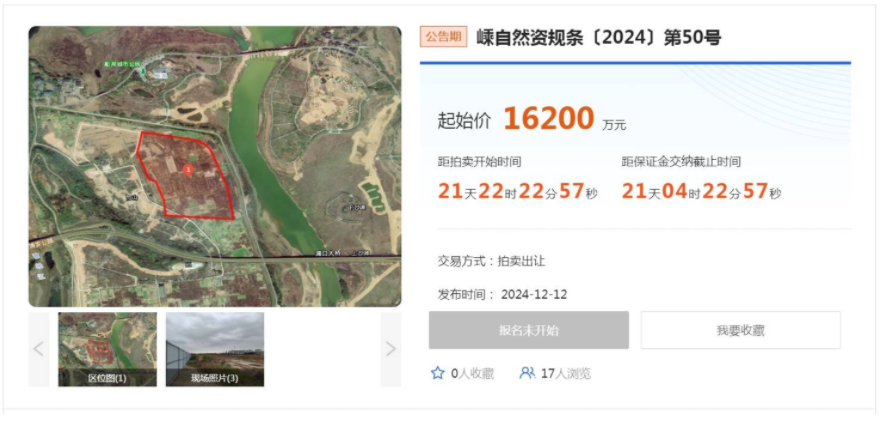
Task: Select the 现场照片(3) thumbnail
Action: coord(215,350)
